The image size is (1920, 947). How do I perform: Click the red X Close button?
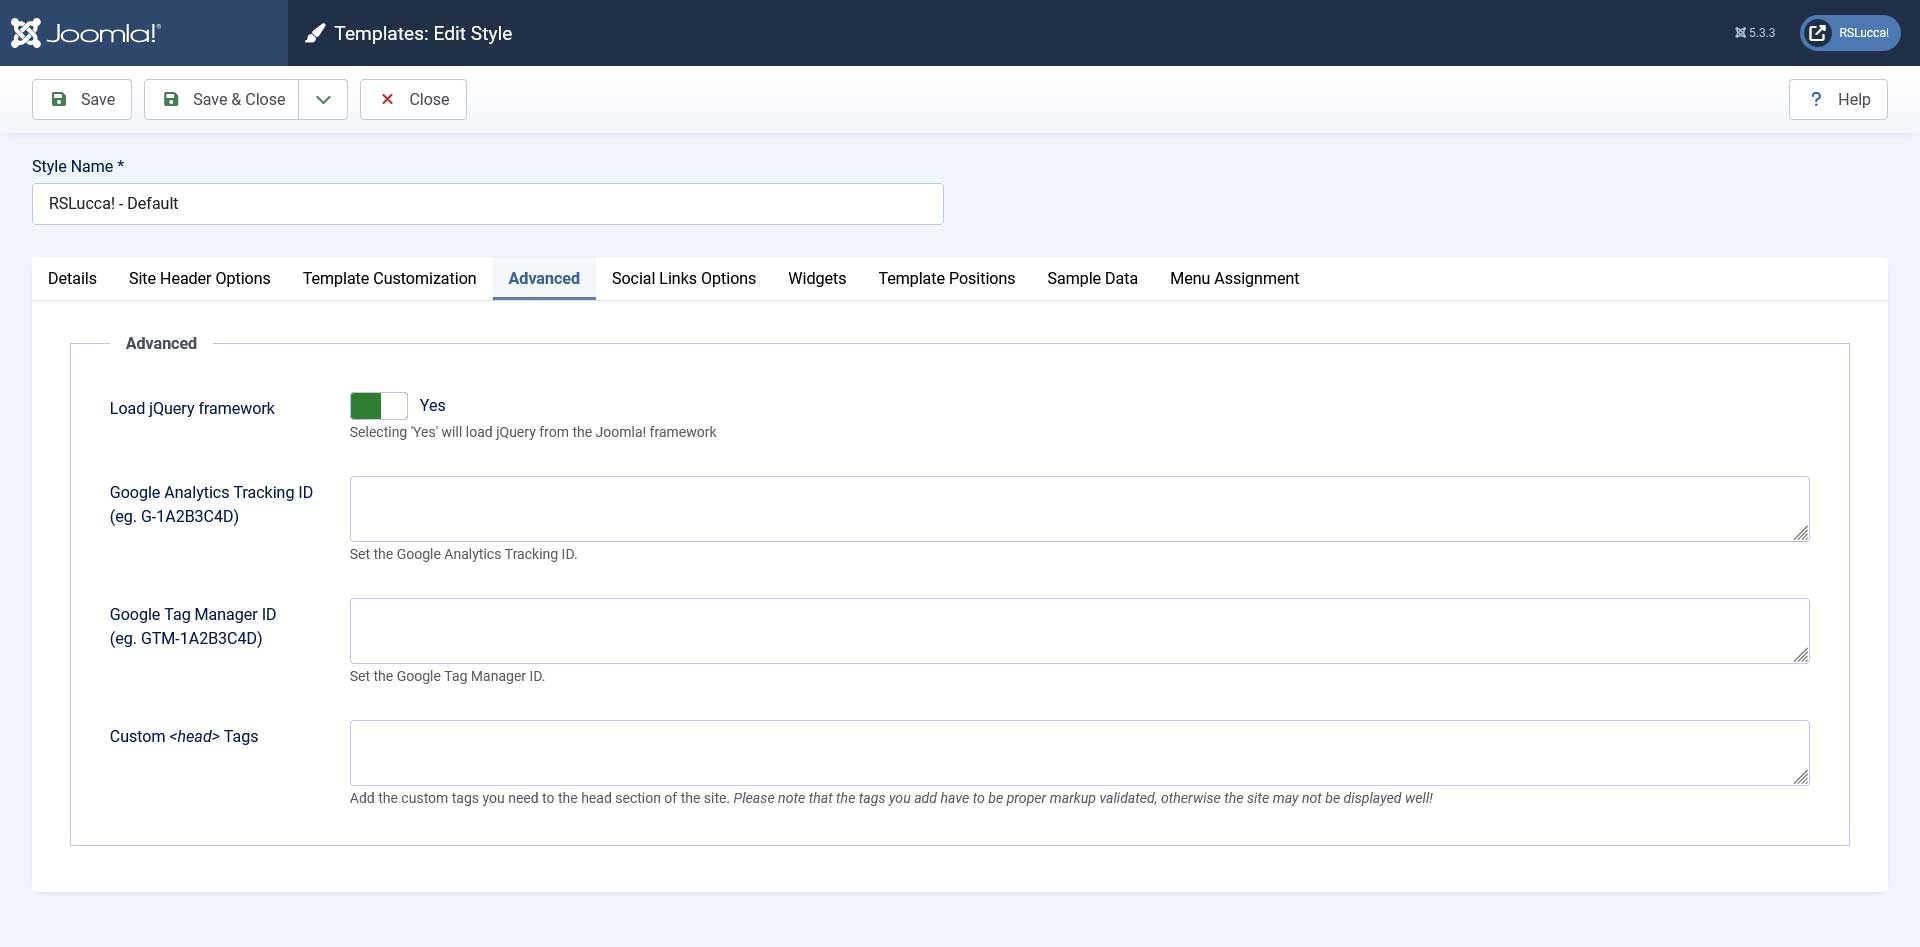pyautogui.click(x=413, y=100)
